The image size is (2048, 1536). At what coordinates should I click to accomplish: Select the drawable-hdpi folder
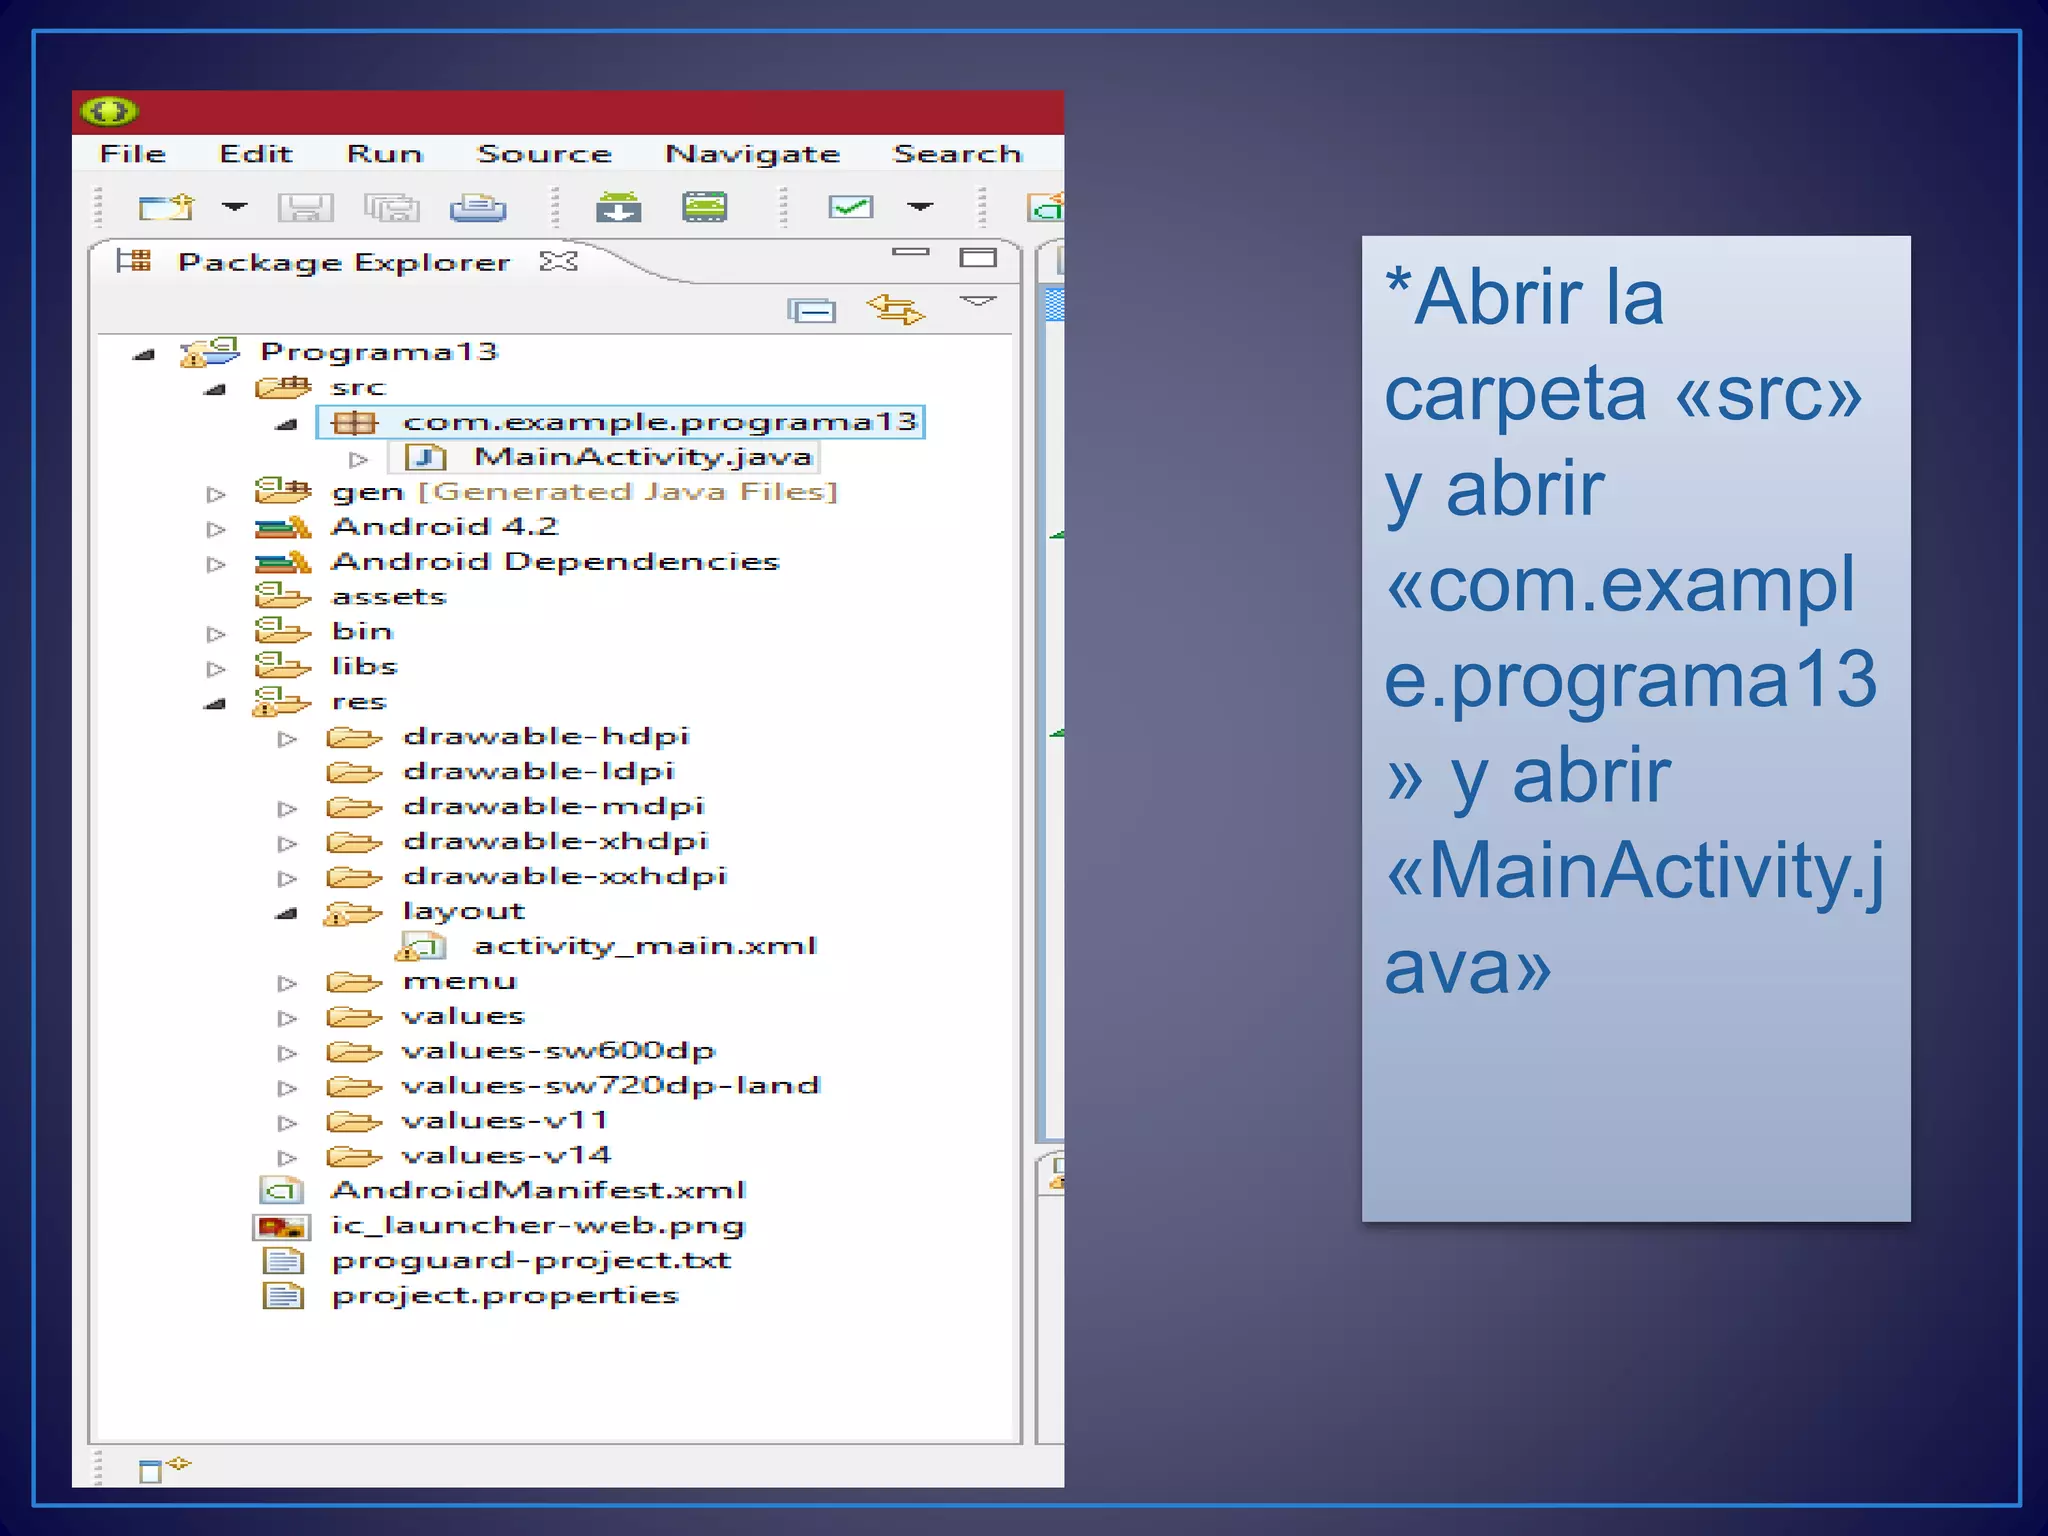click(x=546, y=737)
